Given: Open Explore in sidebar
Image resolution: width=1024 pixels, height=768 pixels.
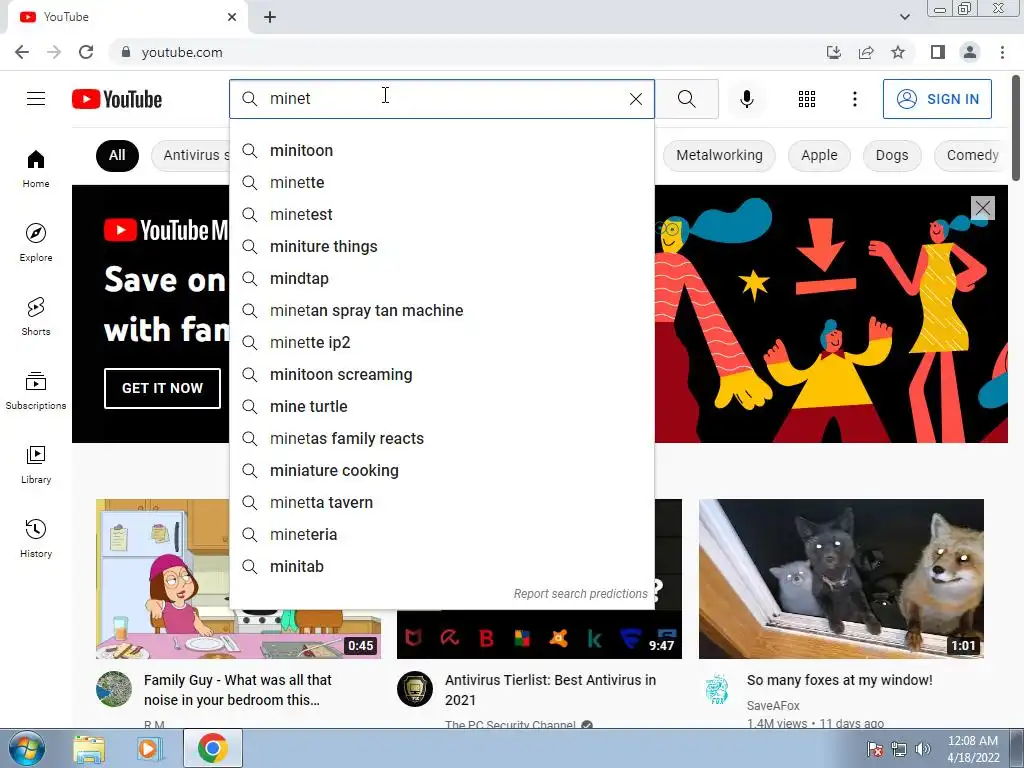Looking at the screenshot, I should 36,242.
